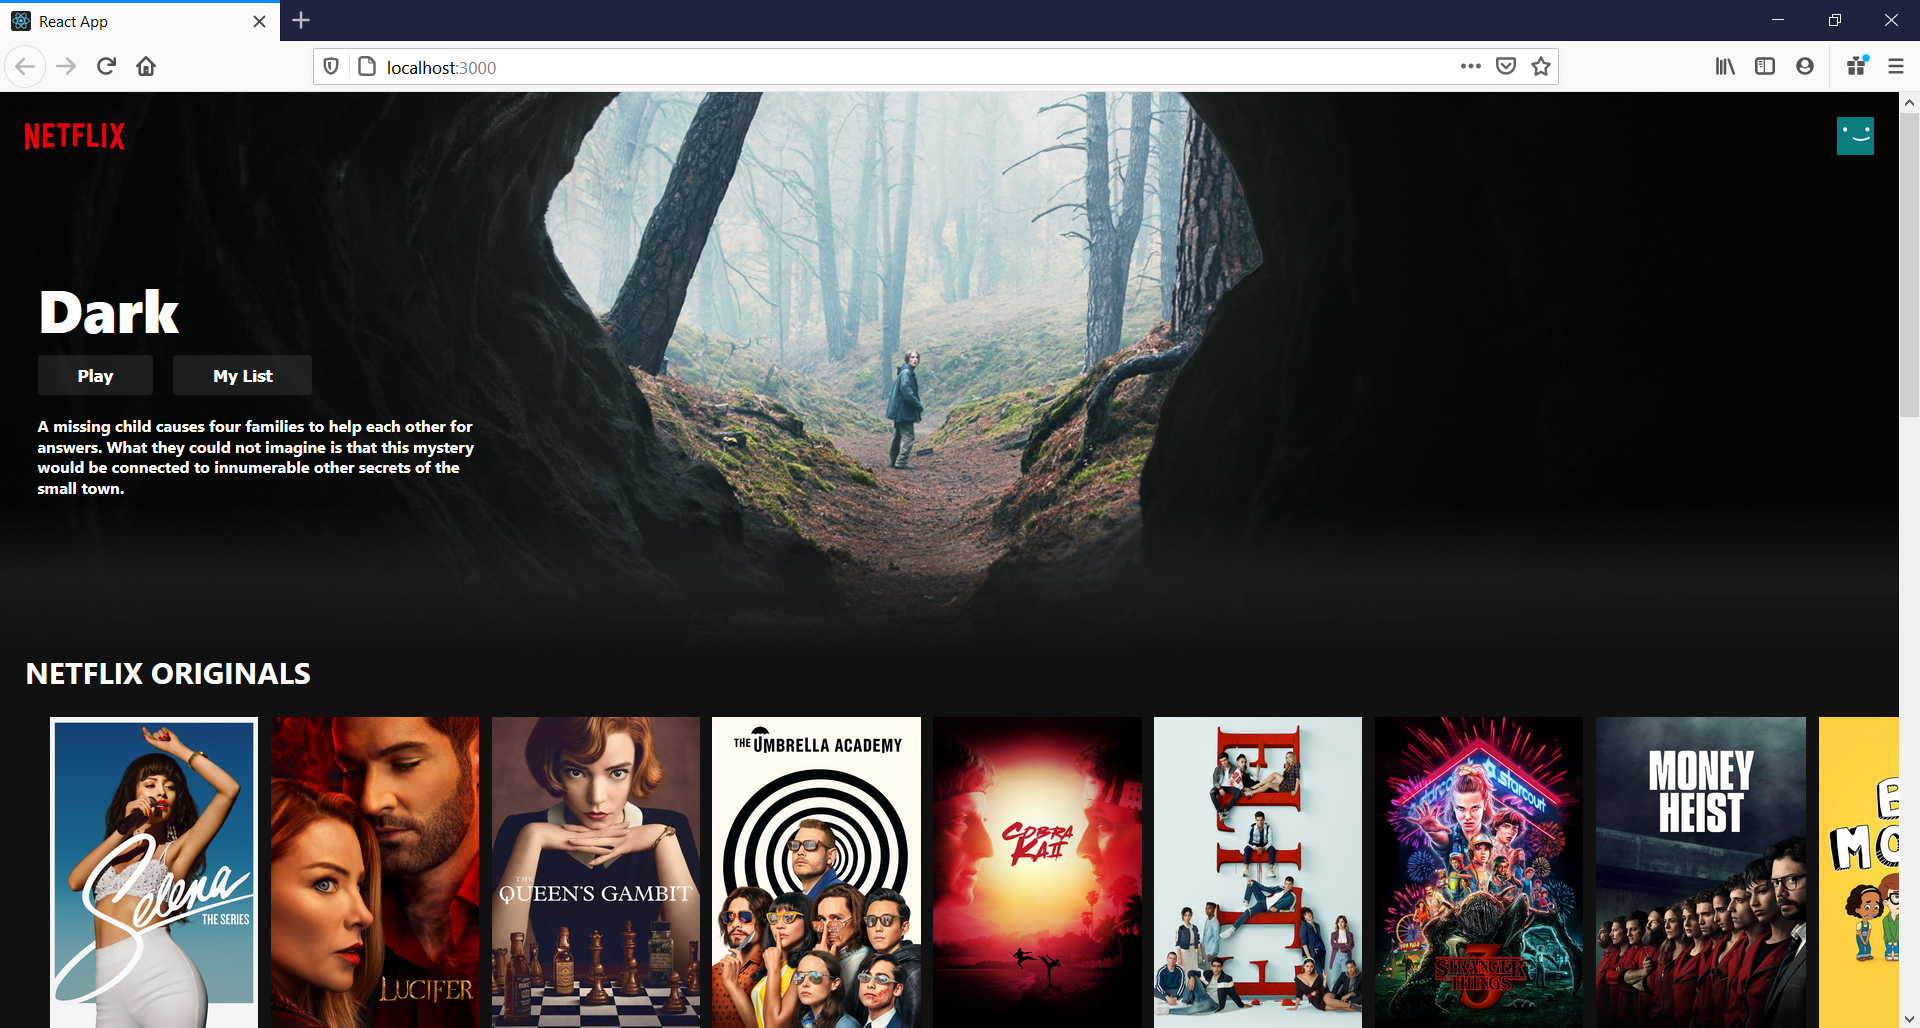Click the browser forward arrow
This screenshot has height=1028, width=1920.
[x=66, y=67]
